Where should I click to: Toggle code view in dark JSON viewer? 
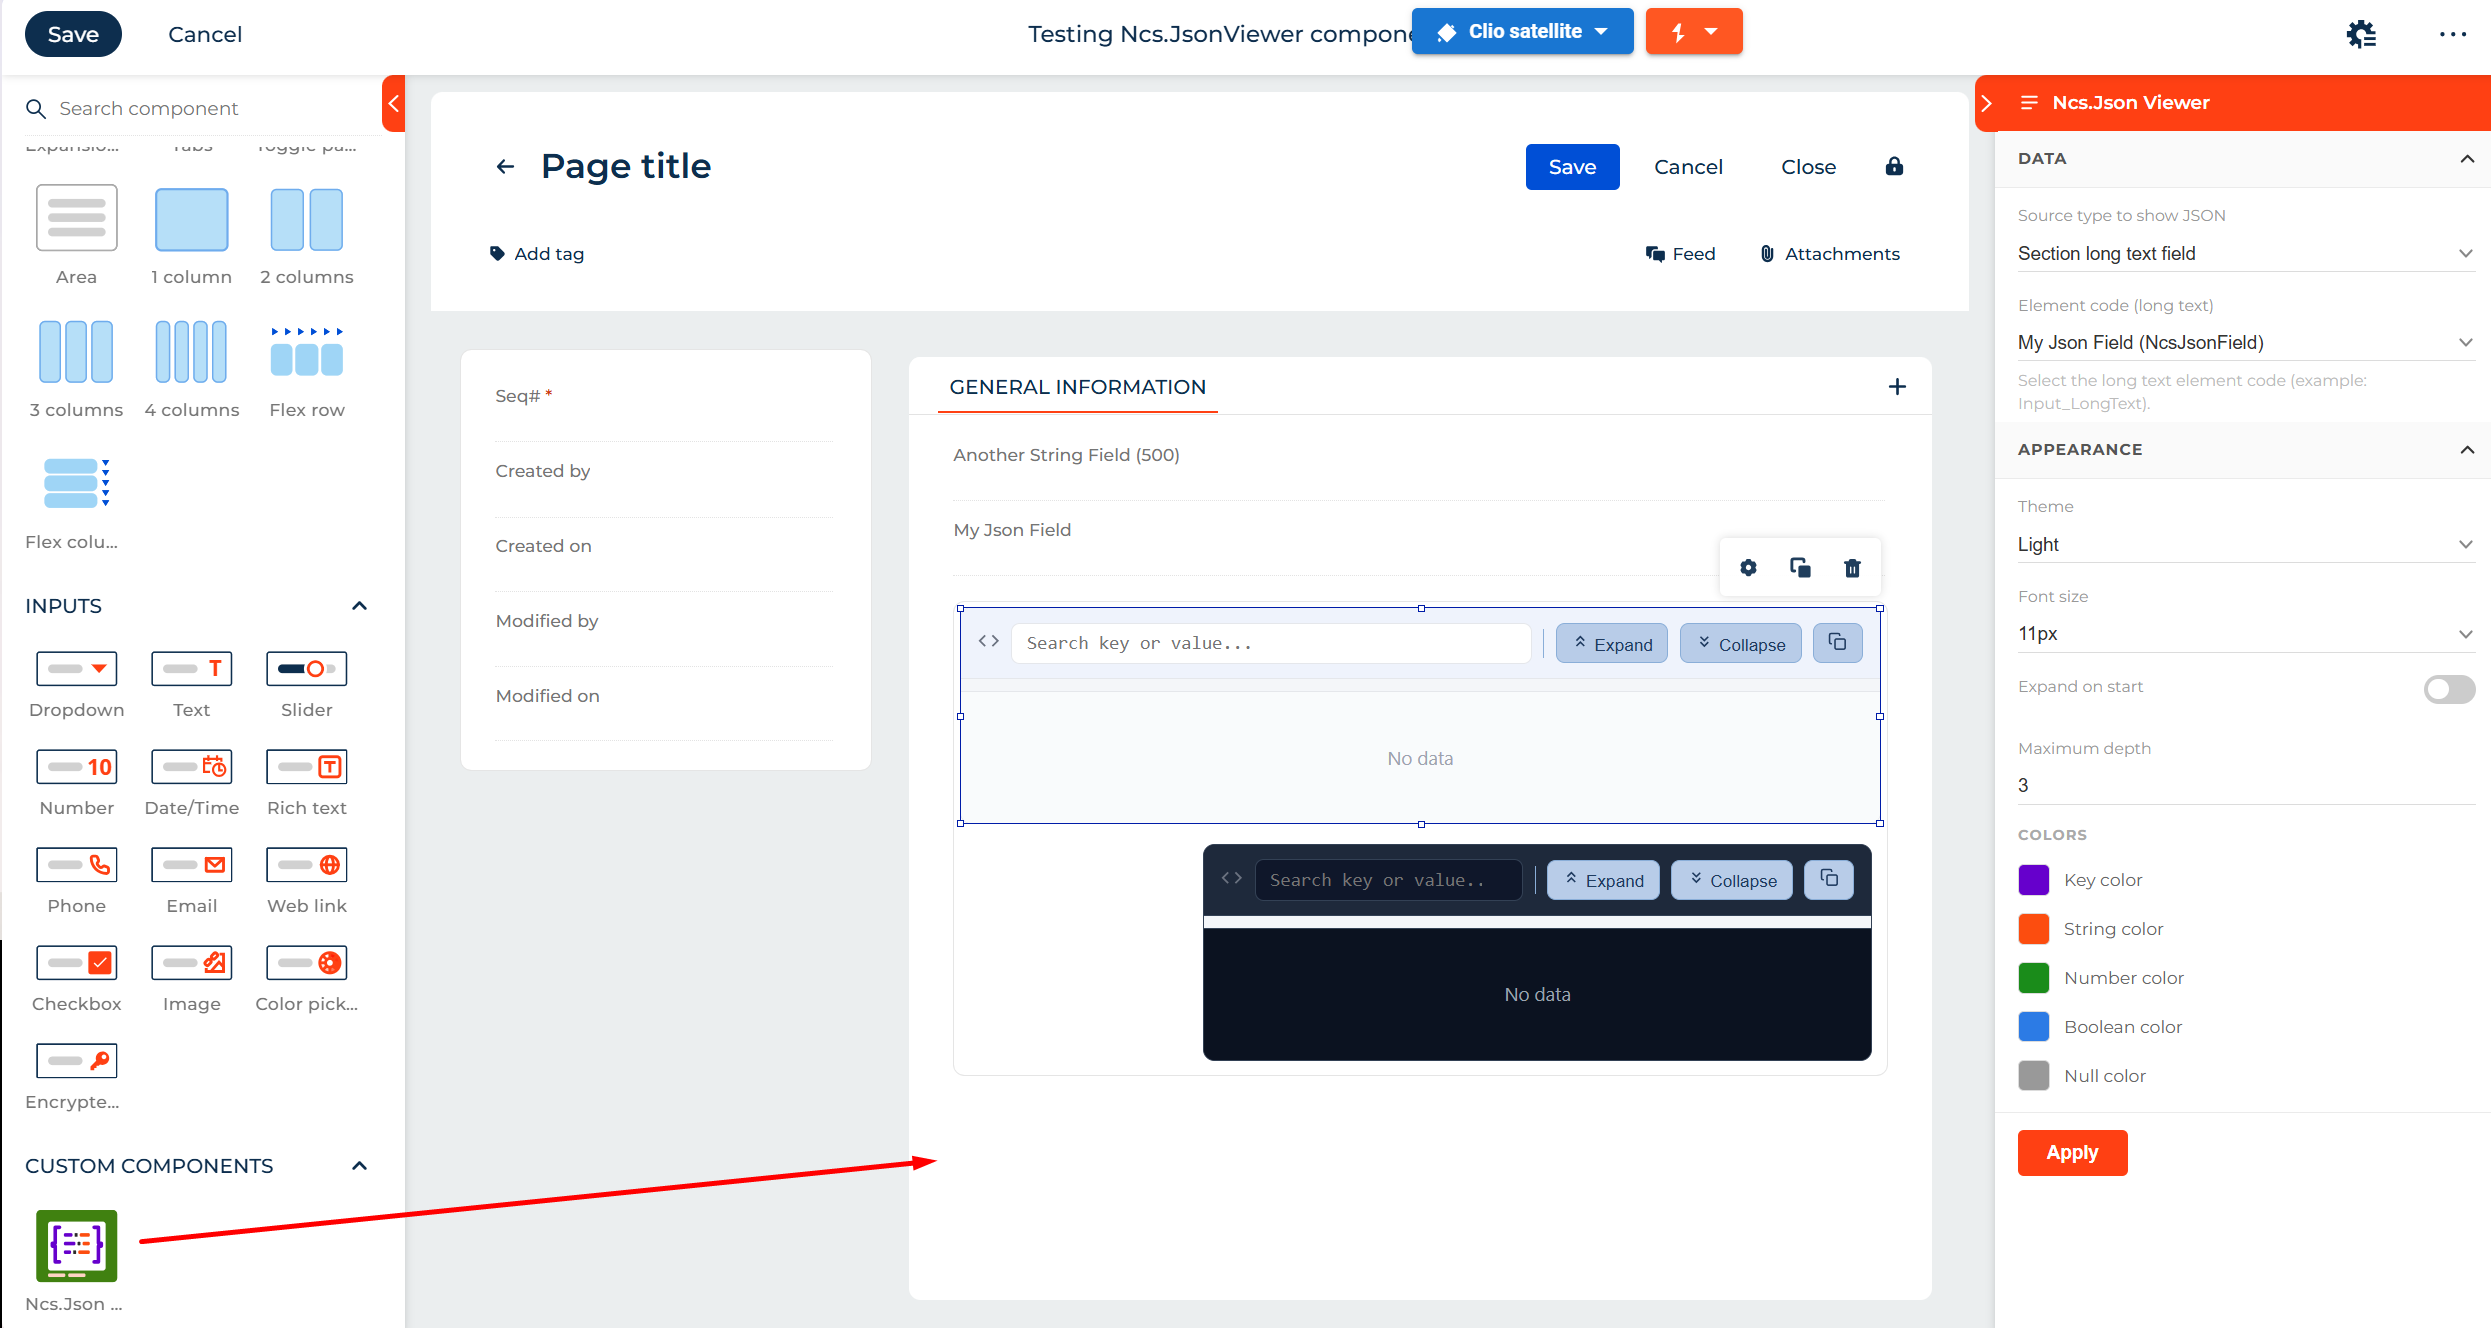[x=1231, y=878]
